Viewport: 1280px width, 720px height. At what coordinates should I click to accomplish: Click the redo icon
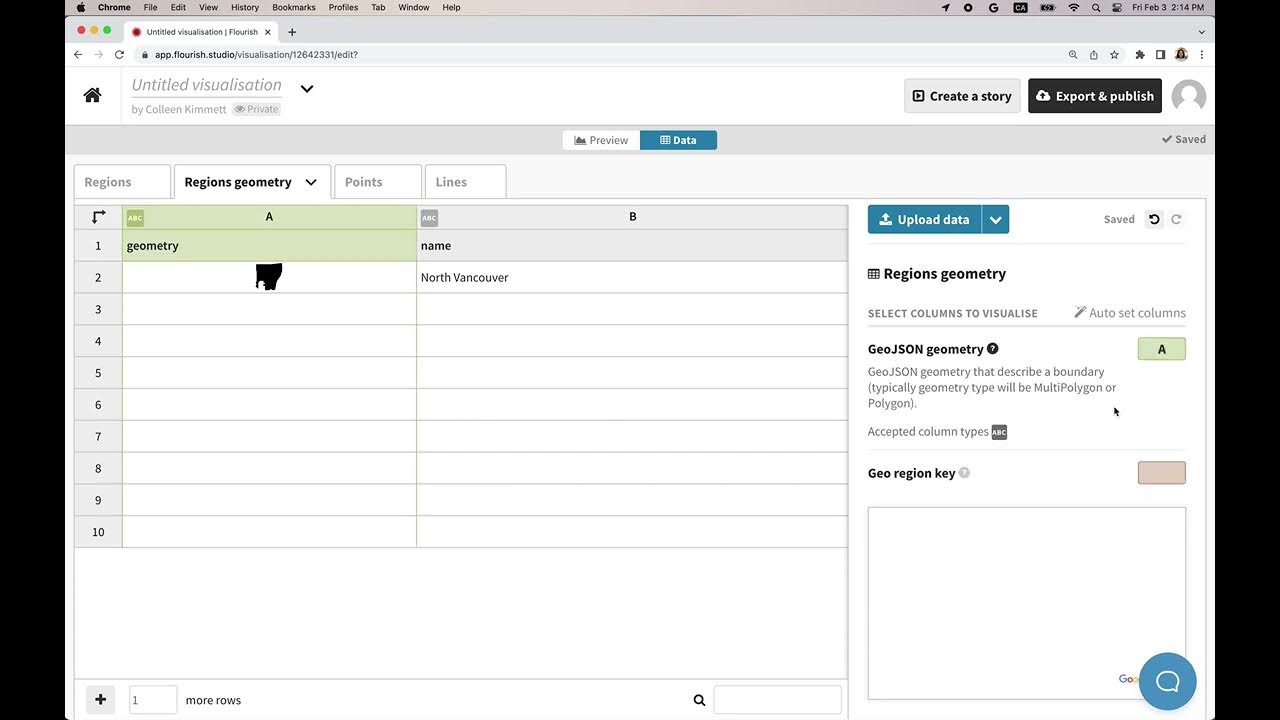(x=1176, y=220)
